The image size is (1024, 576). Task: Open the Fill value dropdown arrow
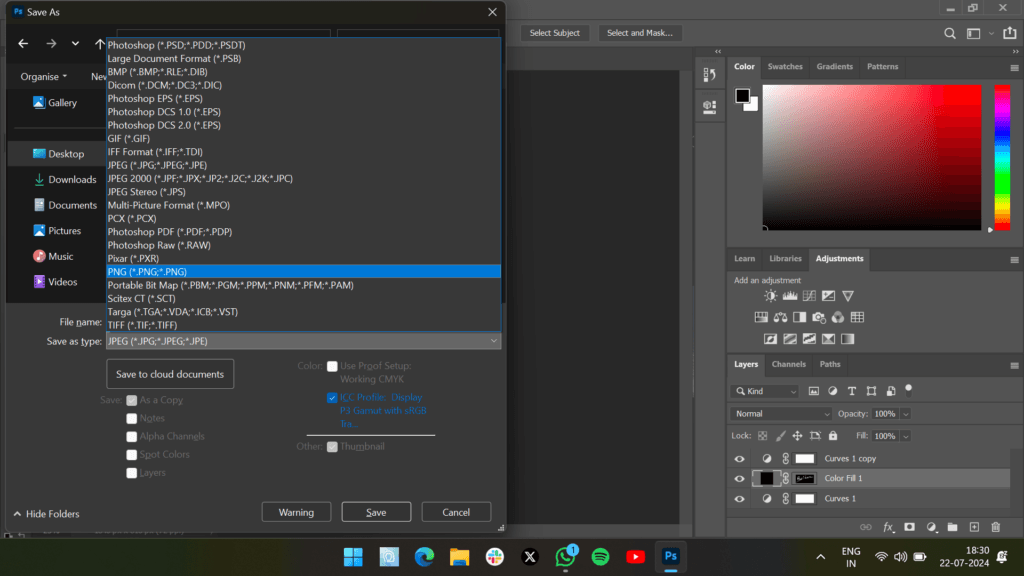point(905,436)
